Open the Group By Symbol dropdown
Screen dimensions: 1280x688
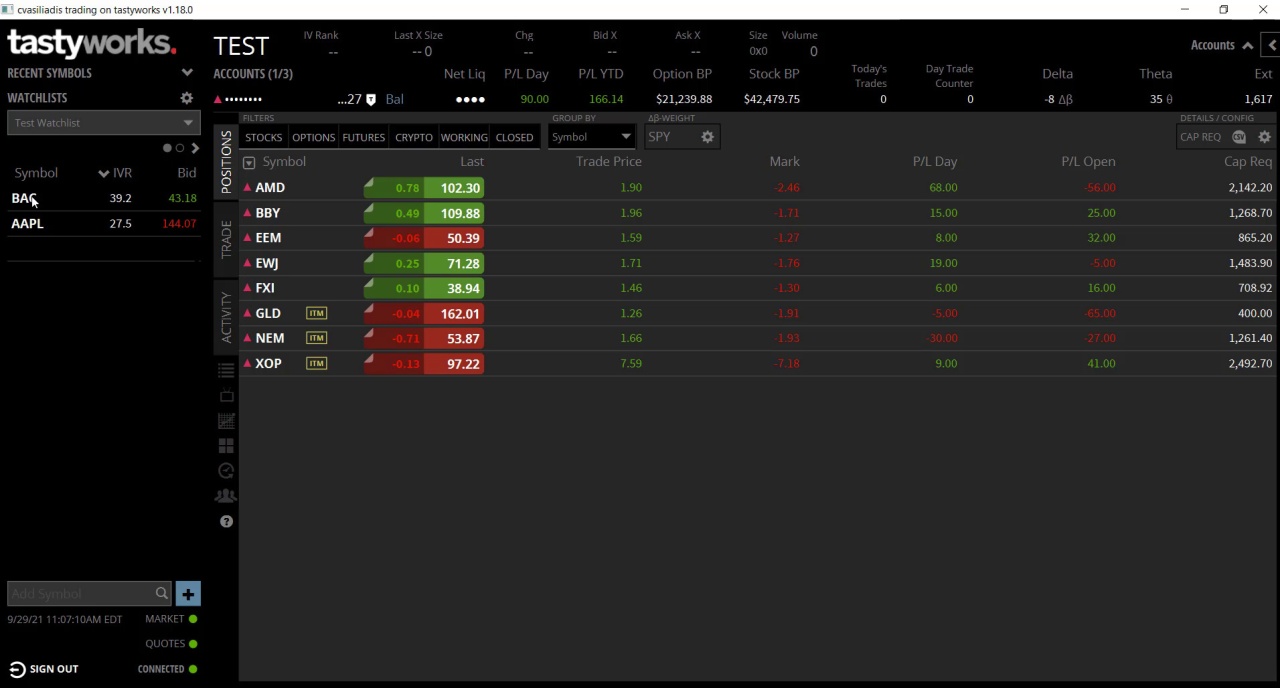pos(592,137)
